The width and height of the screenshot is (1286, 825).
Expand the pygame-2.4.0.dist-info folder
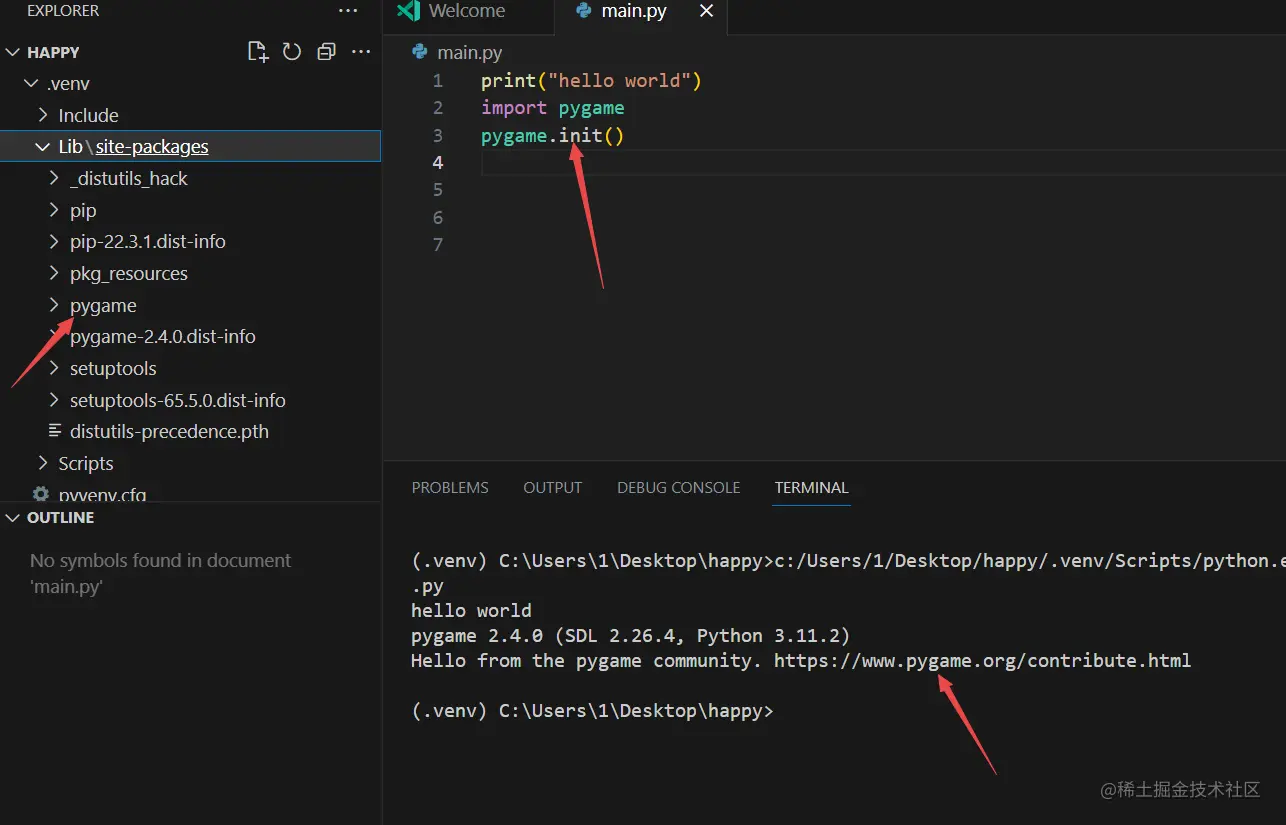point(55,337)
